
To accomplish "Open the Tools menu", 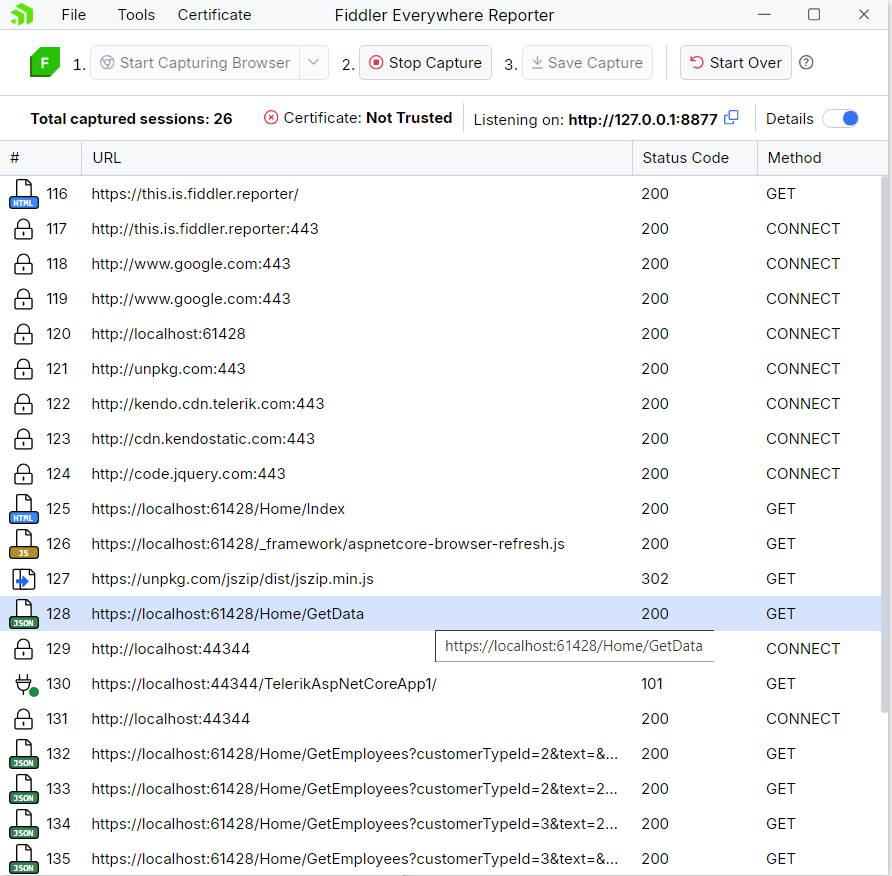I will point(136,15).
